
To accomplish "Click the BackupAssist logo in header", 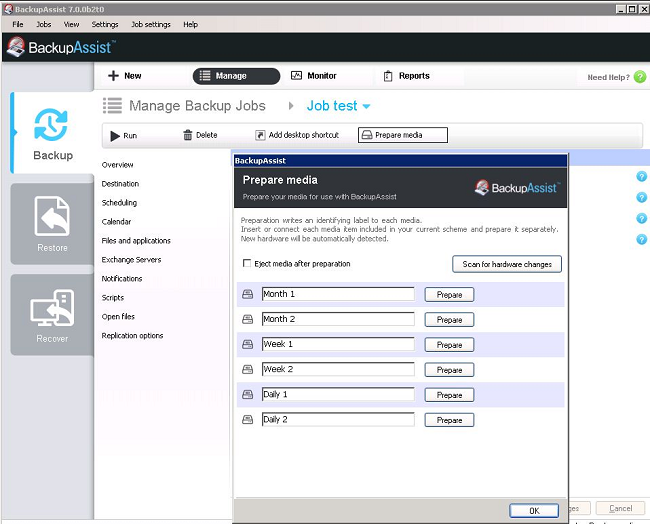I will click(x=61, y=47).
